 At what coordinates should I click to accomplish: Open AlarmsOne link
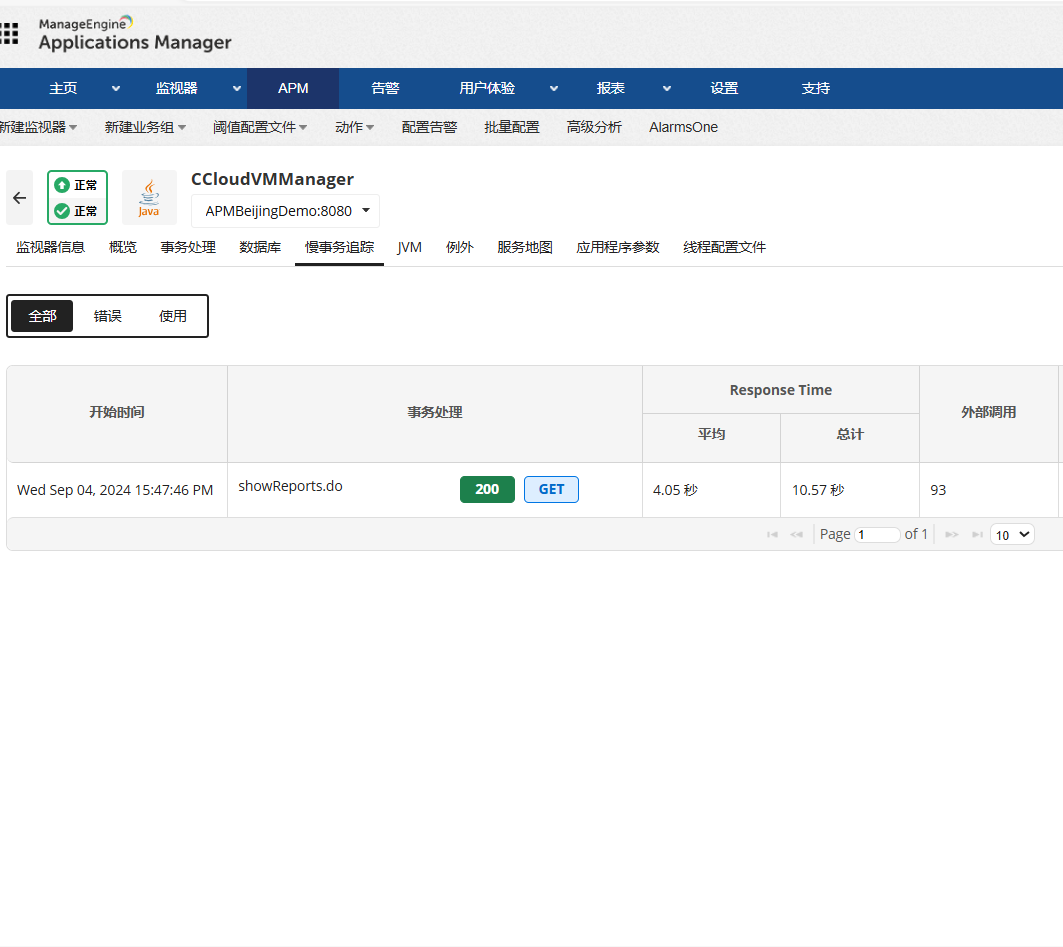pos(683,127)
